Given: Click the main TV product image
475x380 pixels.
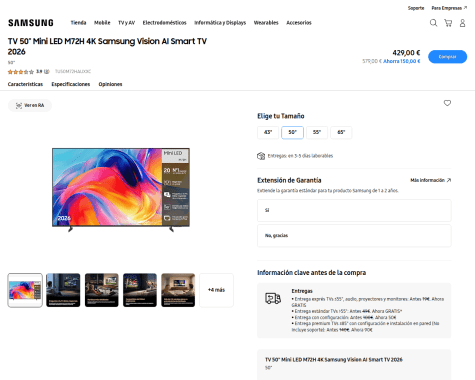Looking at the screenshot, I should click(121, 189).
